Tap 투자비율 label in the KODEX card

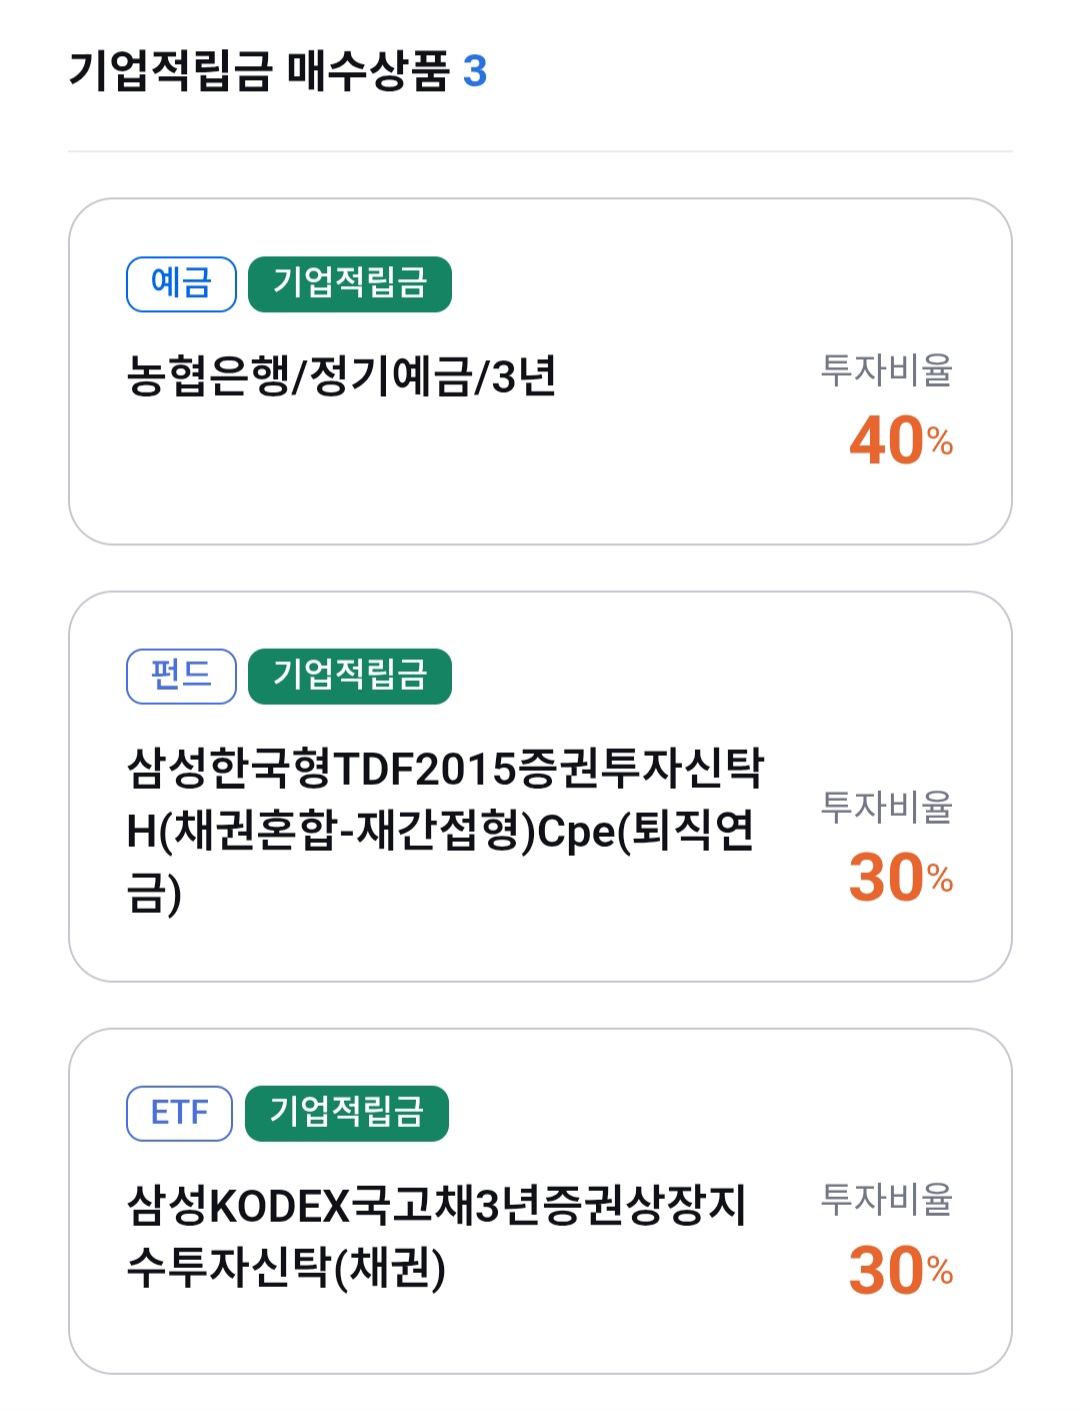886,1198
